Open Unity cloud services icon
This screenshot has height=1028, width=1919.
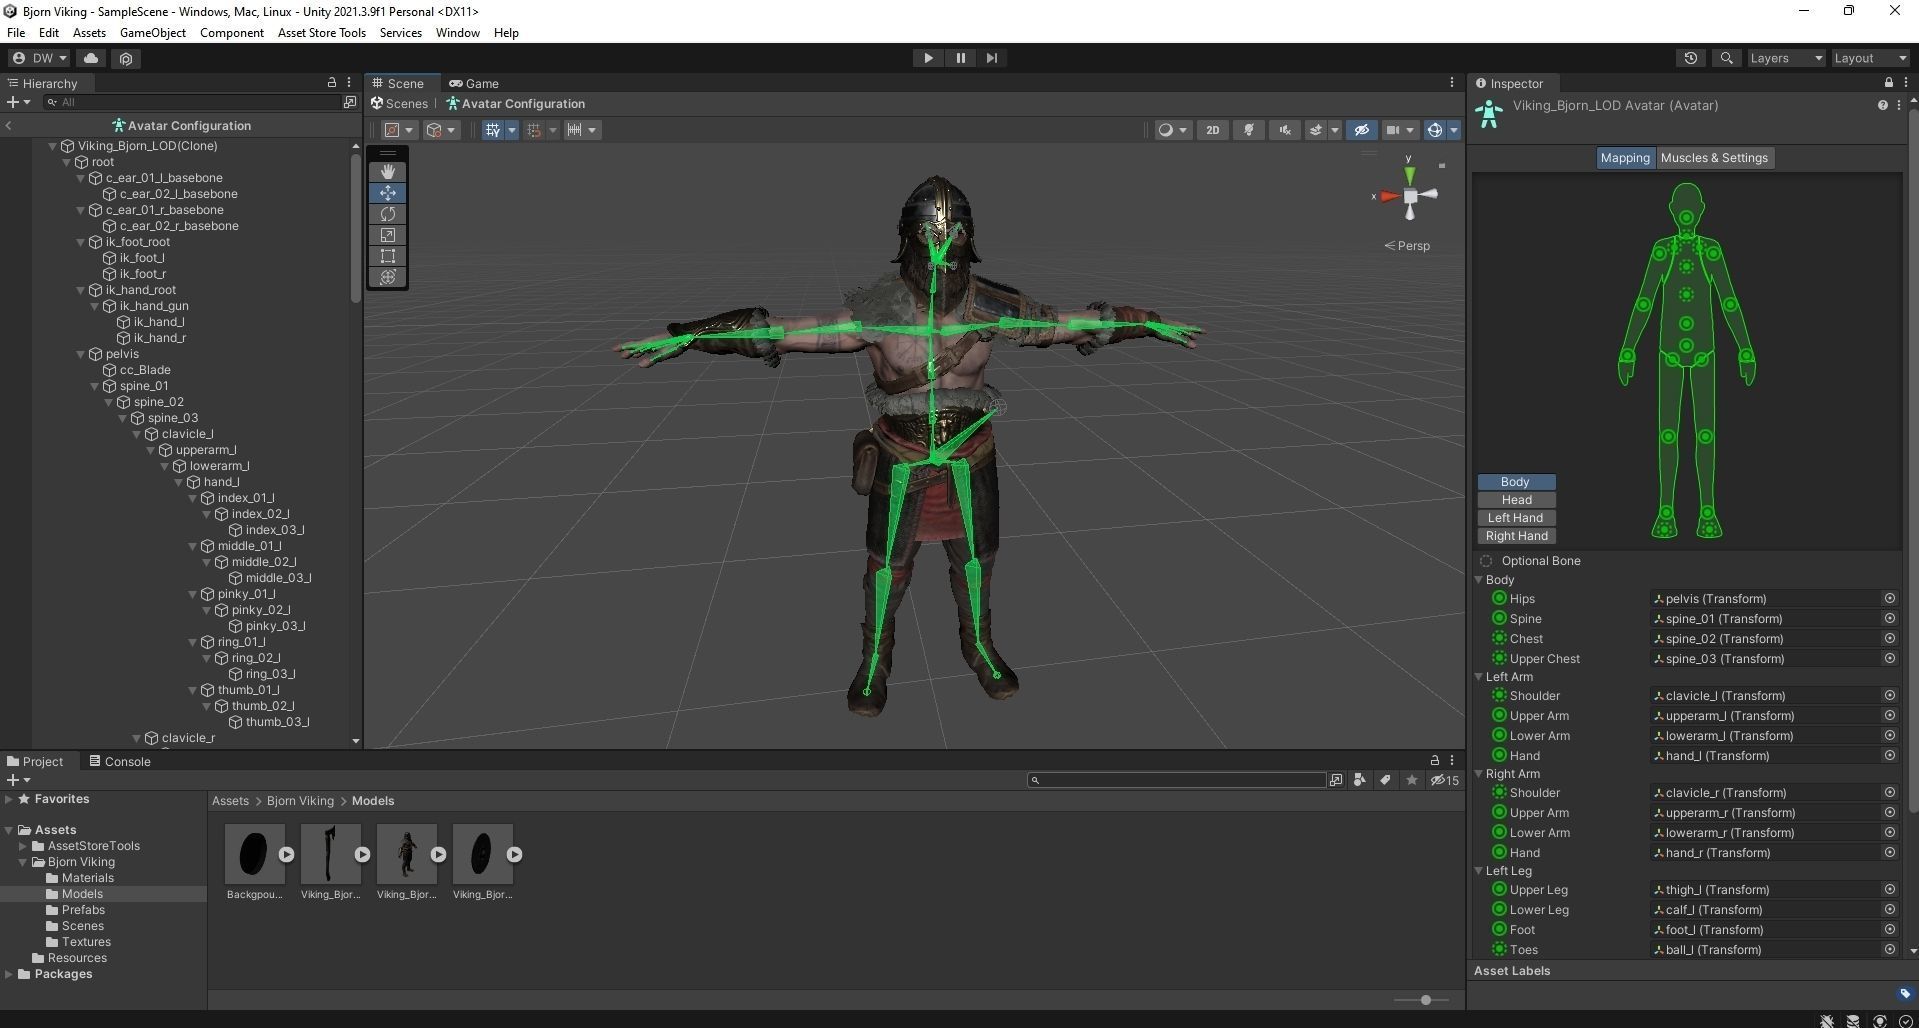[x=91, y=58]
